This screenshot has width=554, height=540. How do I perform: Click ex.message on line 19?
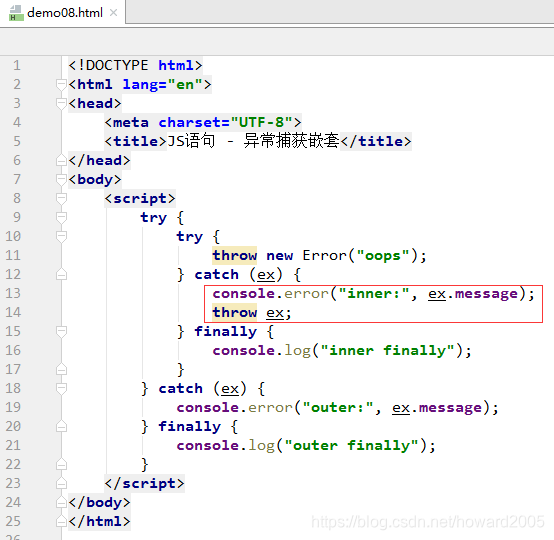pos(437,407)
